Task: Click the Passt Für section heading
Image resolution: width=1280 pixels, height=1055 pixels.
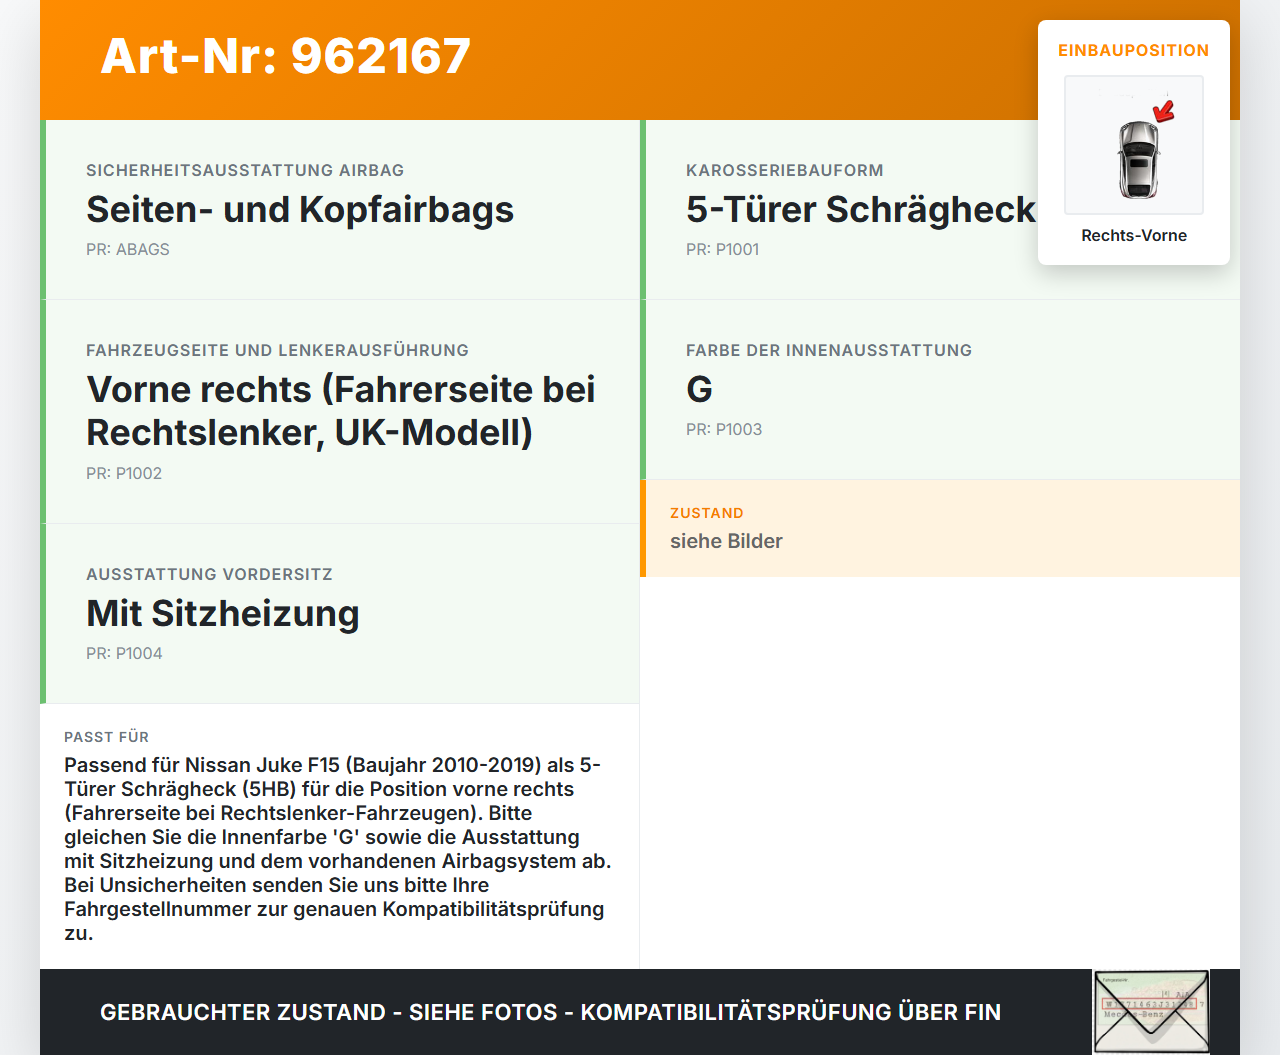Action: 106,737
